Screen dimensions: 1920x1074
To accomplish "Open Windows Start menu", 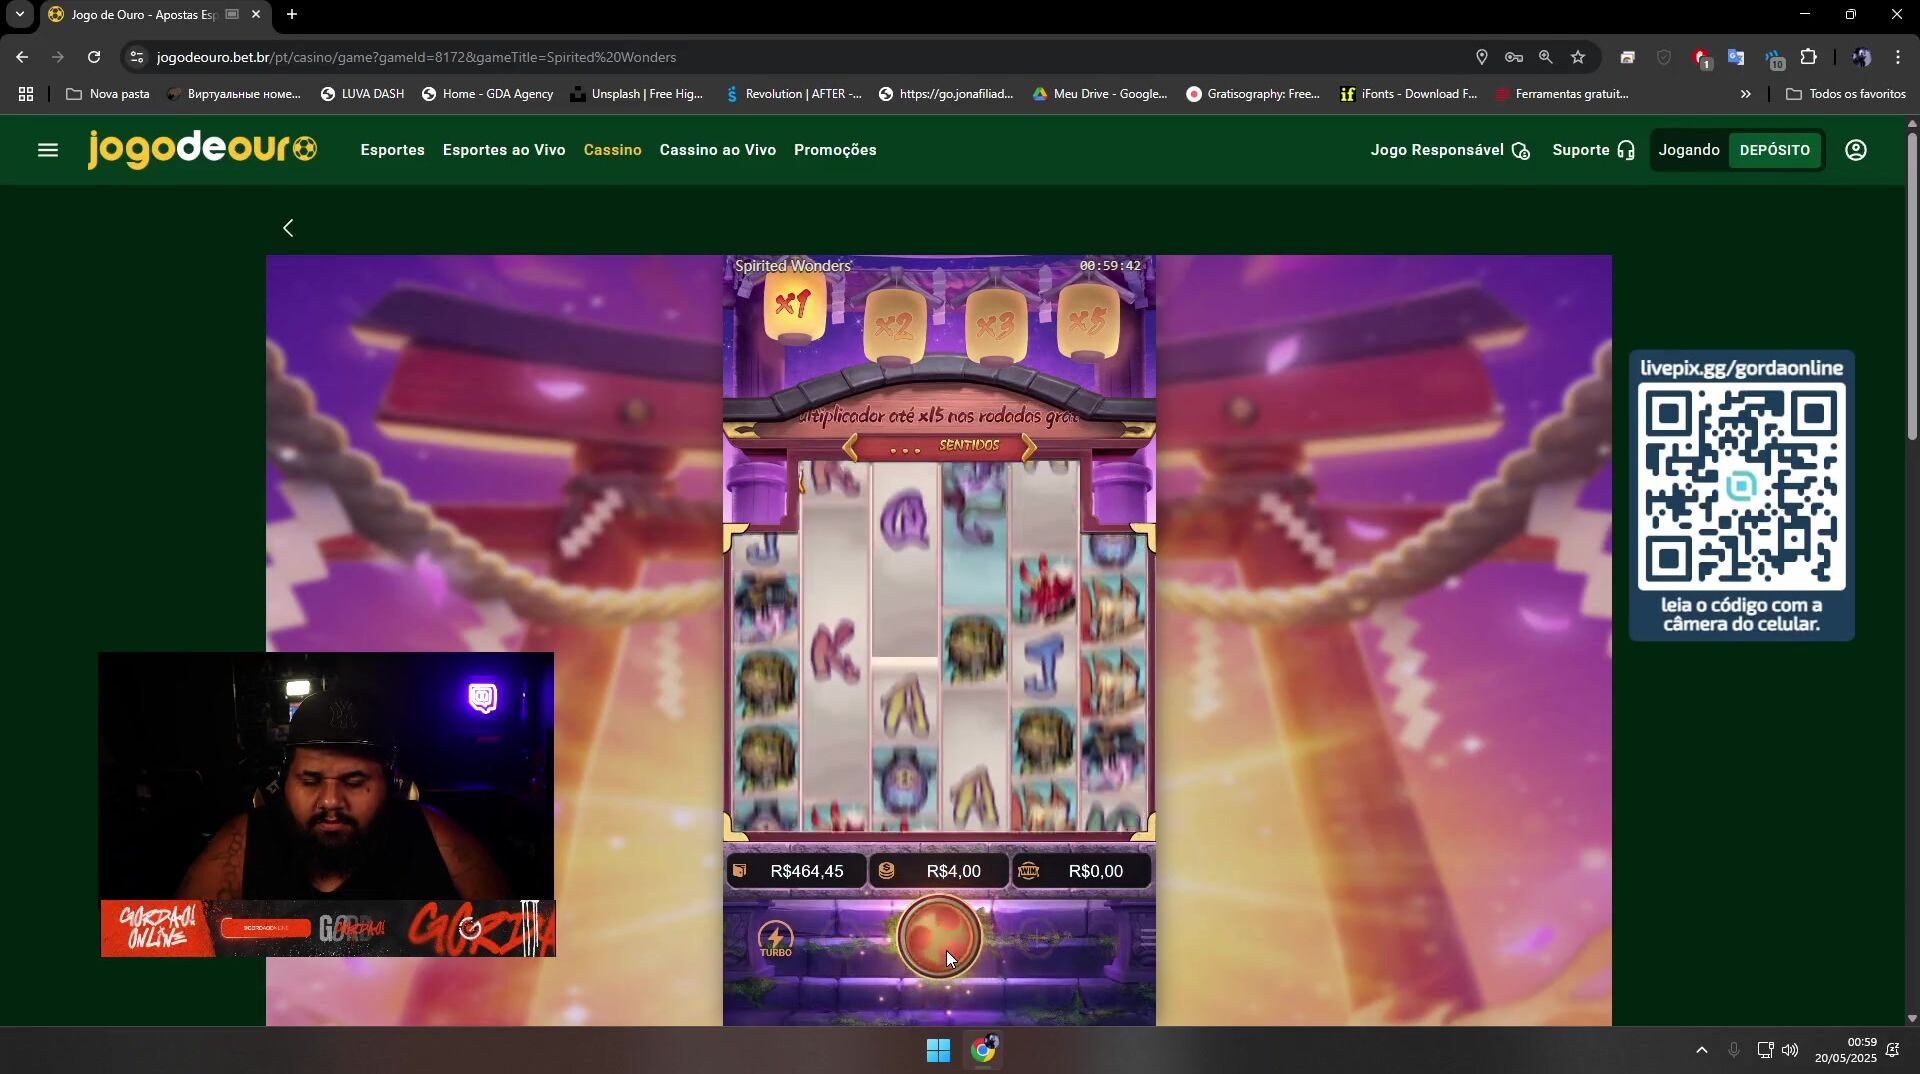I will pyautogui.click(x=938, y=1050).
